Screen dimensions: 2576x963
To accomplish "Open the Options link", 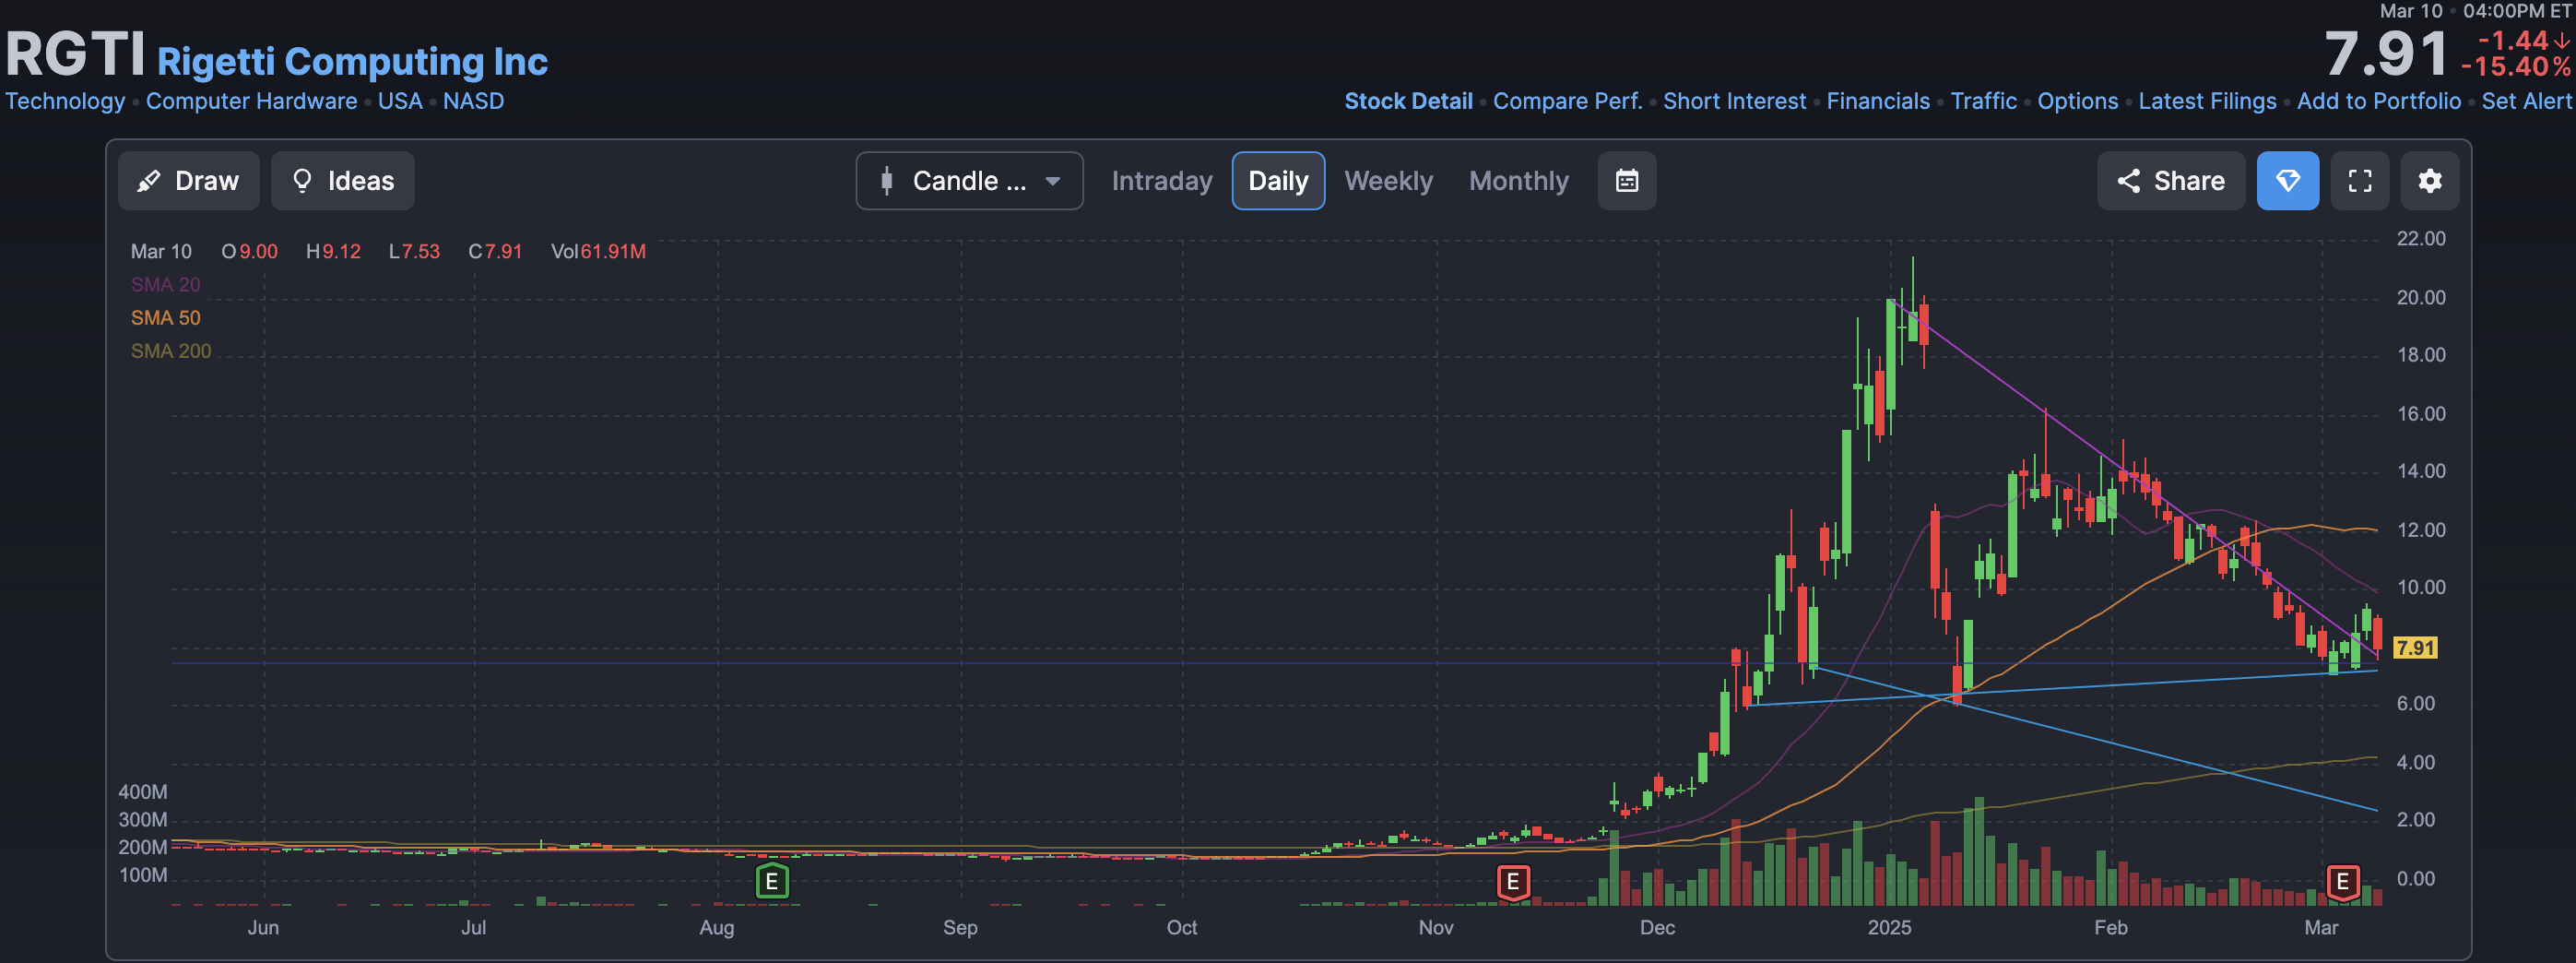I will click(x=2077, y=101).
